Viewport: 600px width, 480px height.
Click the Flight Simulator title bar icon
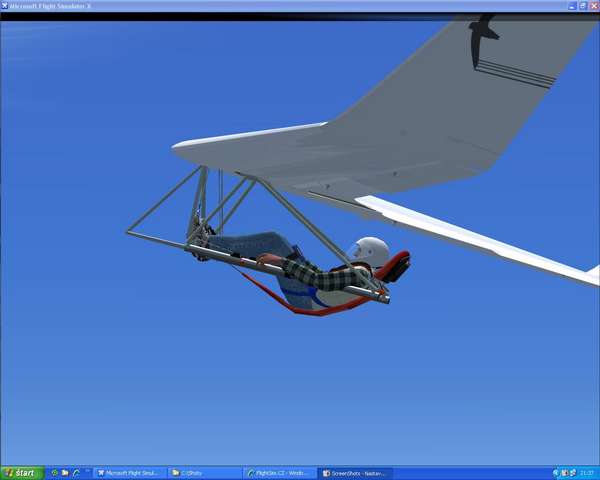(x=5, y=5)
